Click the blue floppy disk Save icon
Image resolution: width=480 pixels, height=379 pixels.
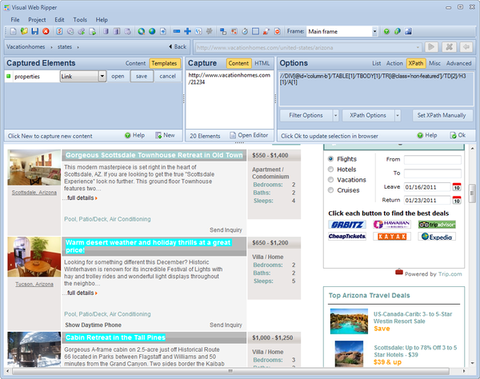coord(35,31)
